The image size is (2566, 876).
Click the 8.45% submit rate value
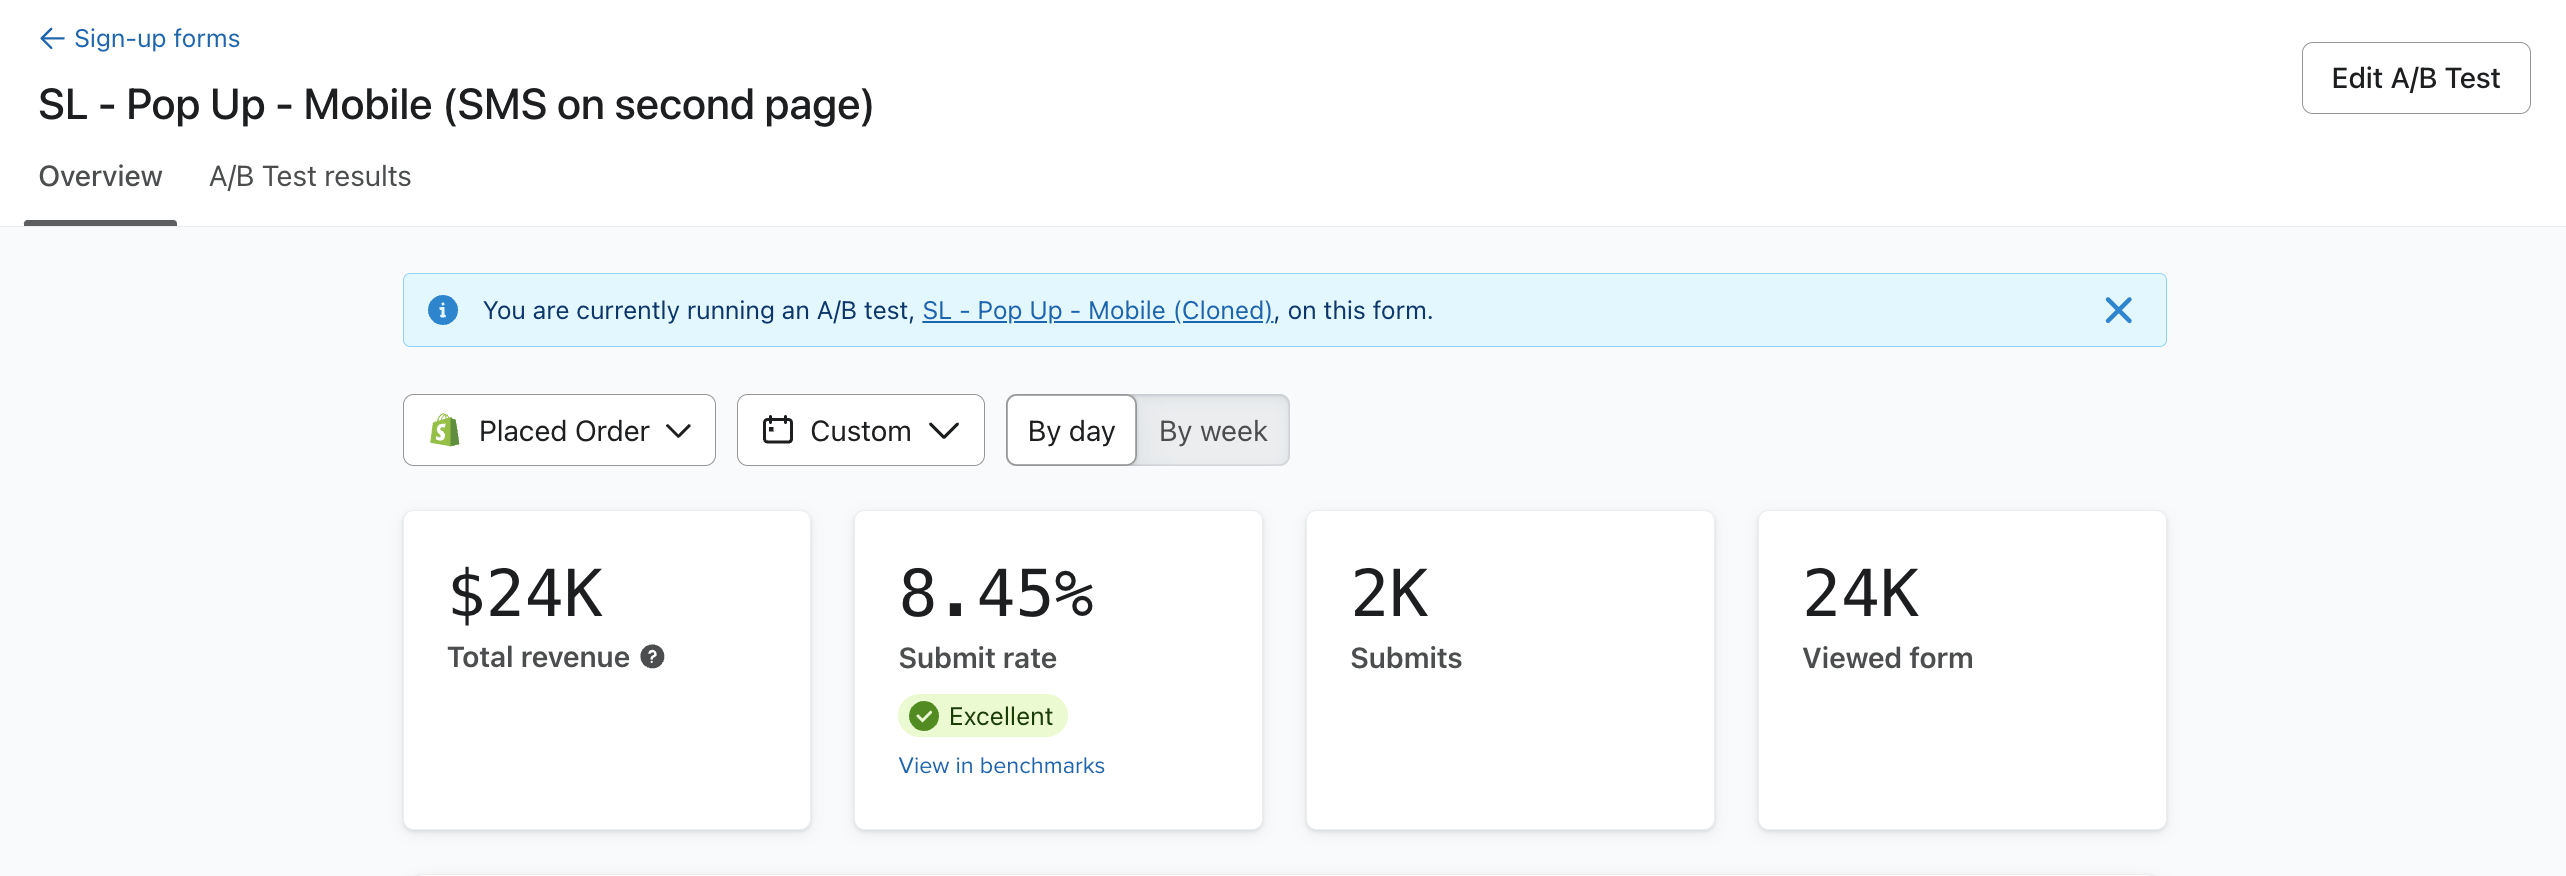coord(996,593)
